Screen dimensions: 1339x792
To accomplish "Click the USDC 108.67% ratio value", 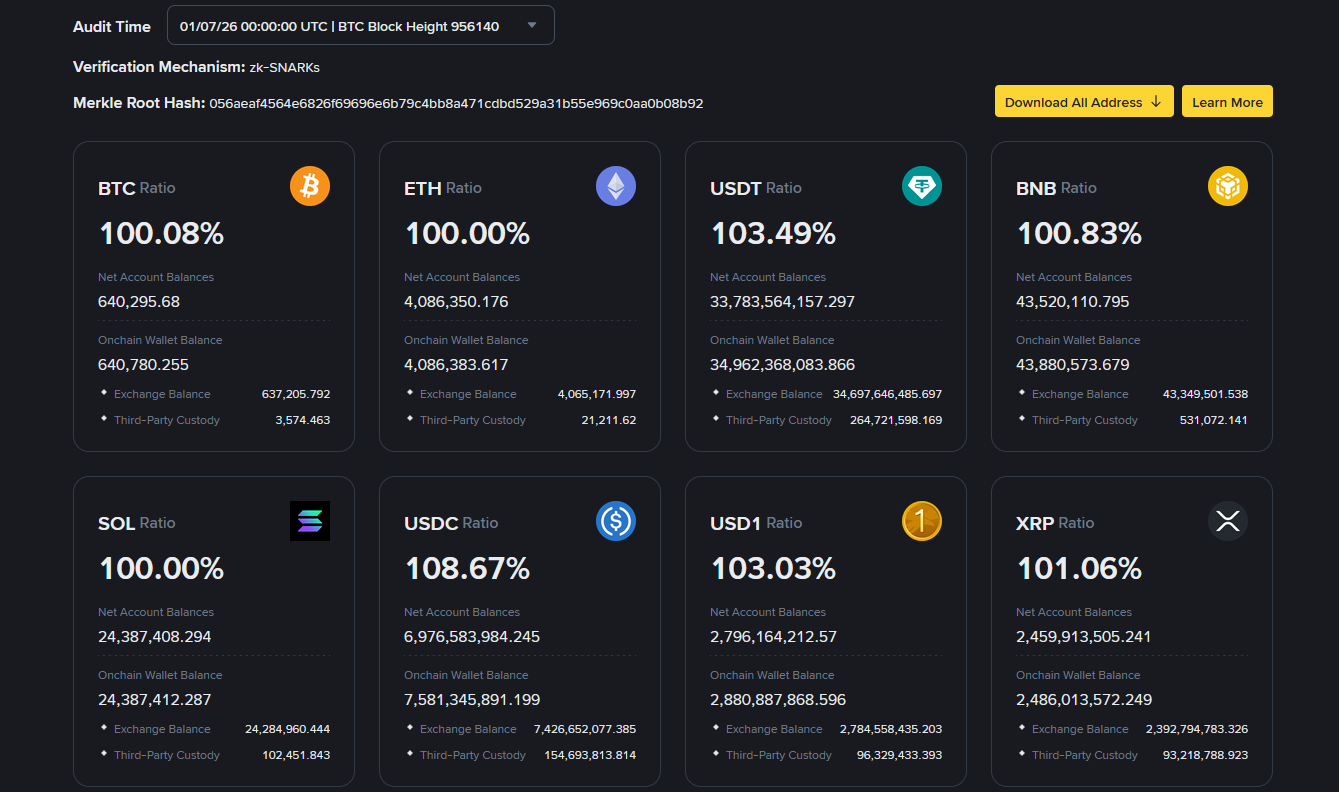I will 467,568.
